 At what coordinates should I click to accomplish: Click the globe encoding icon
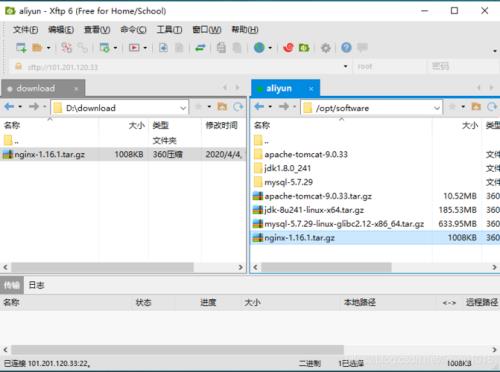tap(259, 48)
